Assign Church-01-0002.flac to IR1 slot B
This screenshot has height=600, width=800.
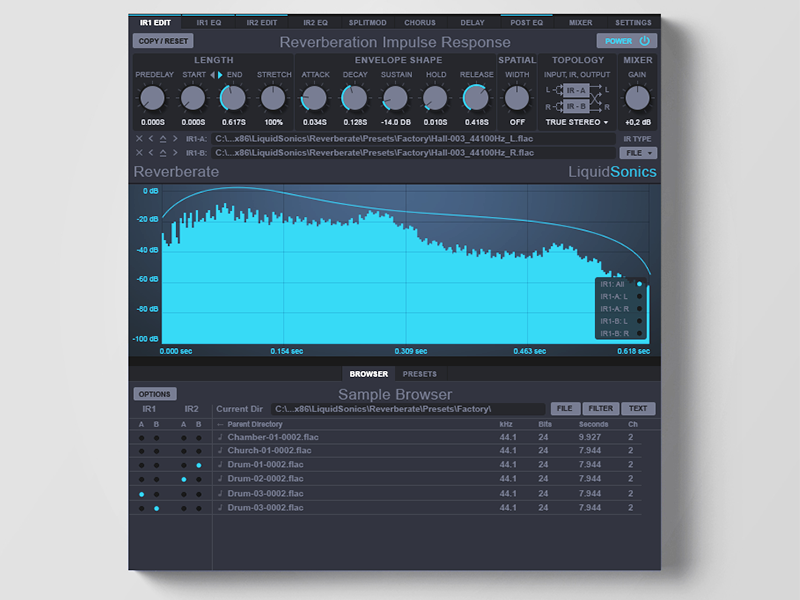point(157,451)
